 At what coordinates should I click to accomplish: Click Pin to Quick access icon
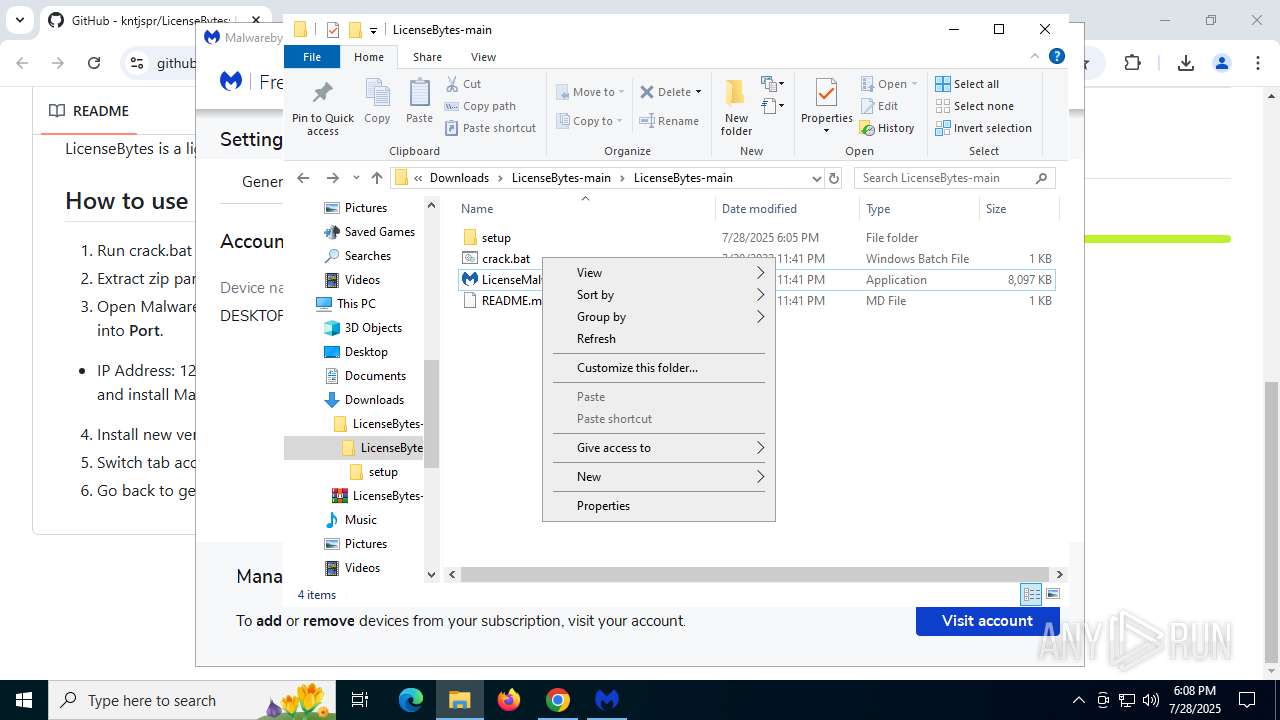pos(323,108)
